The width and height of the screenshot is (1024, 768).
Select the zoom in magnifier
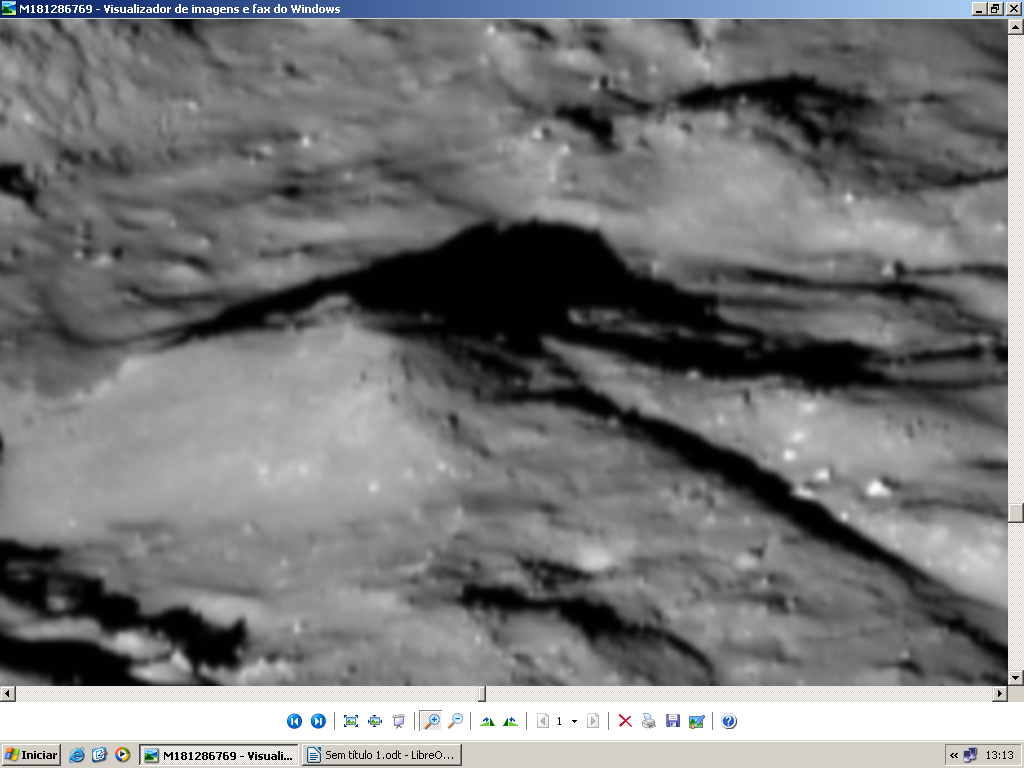pyautogui.click(x=431, y=721)
